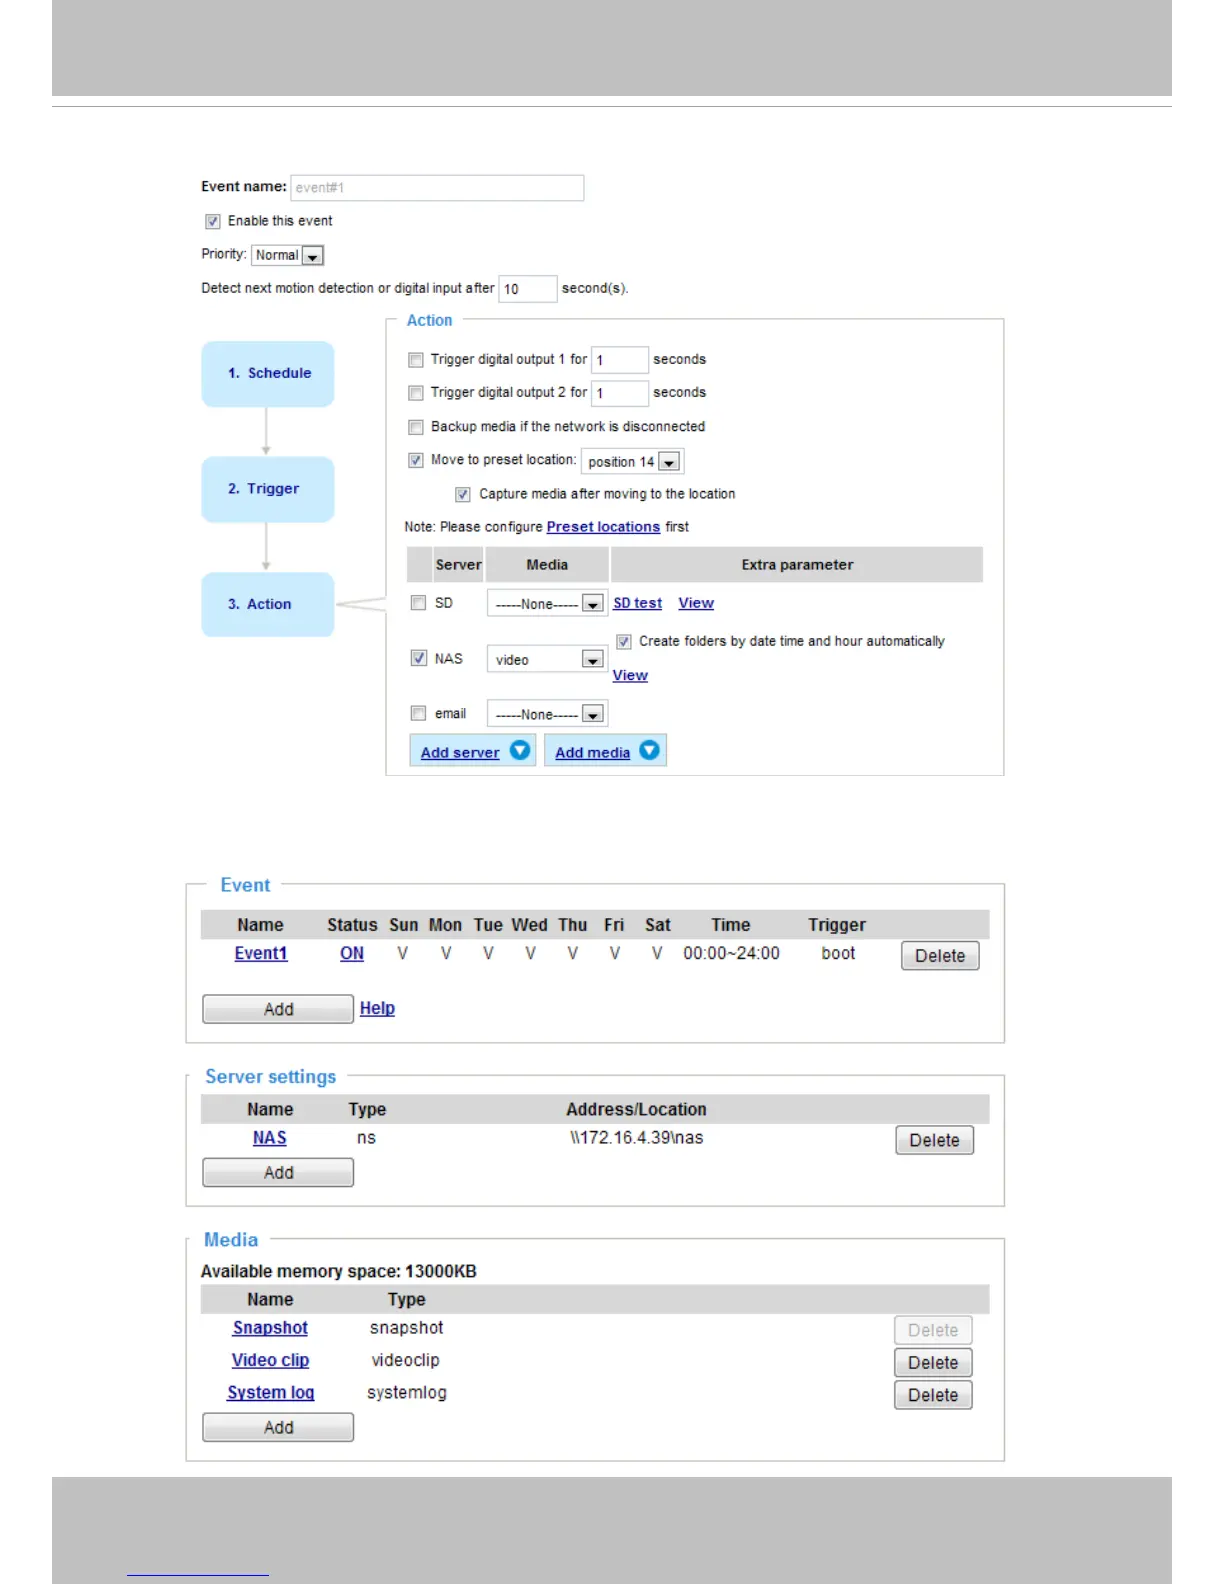Click View link under NAS options
The width and height of the screenshot is (1224, 1584).
630,675
